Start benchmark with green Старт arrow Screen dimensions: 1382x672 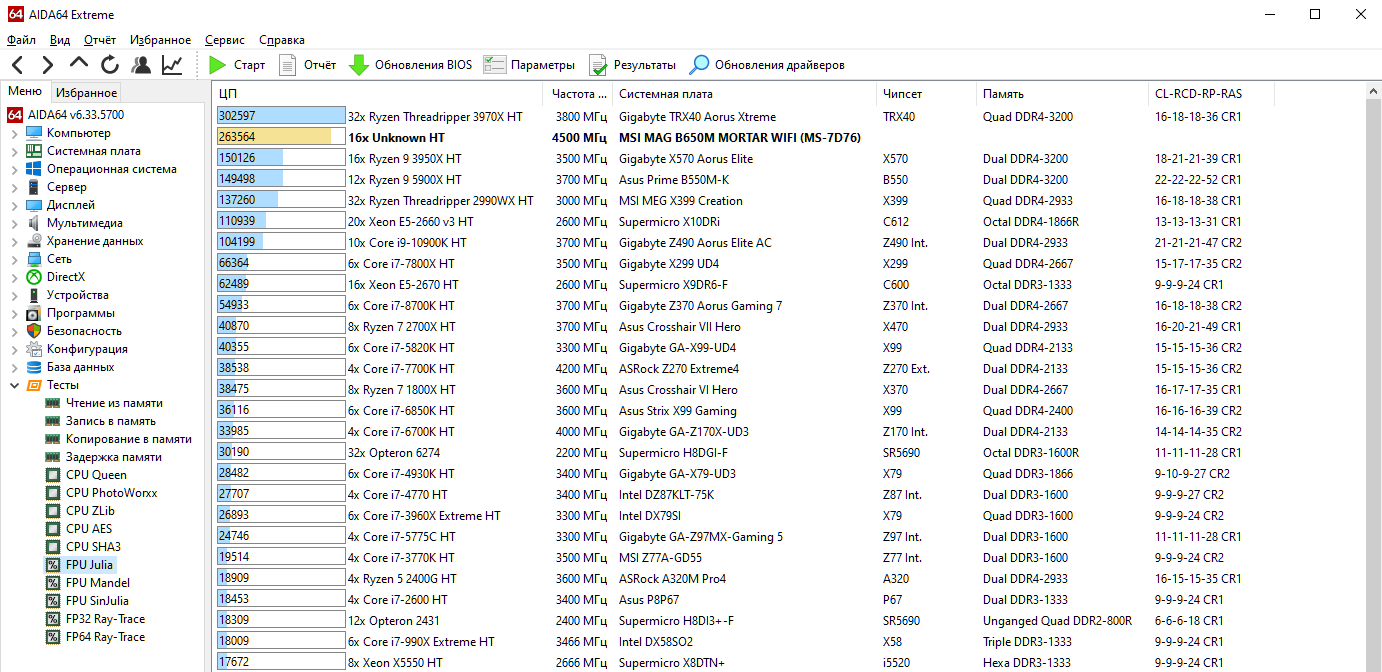point(237,65)
